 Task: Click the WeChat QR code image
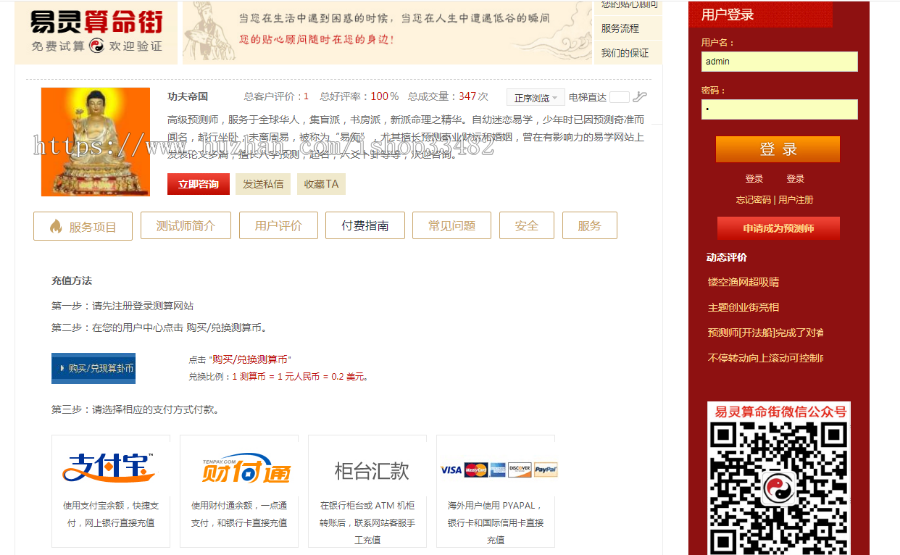point(778,488)
